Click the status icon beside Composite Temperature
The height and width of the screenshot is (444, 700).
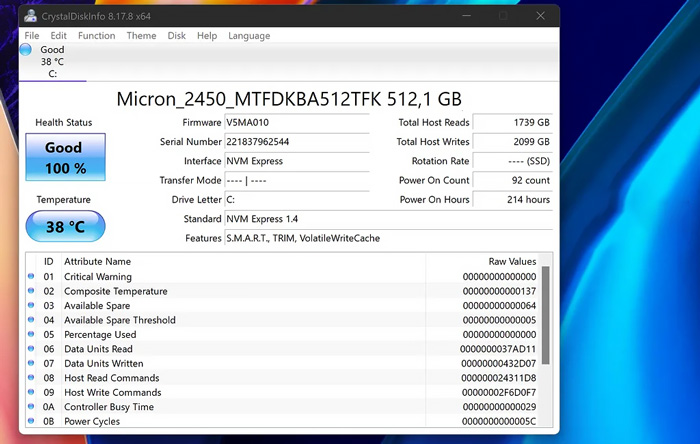[x=31, y=292]
